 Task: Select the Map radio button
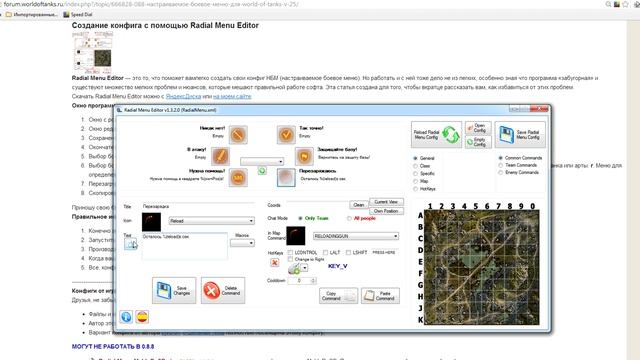(x=416, y=181)
